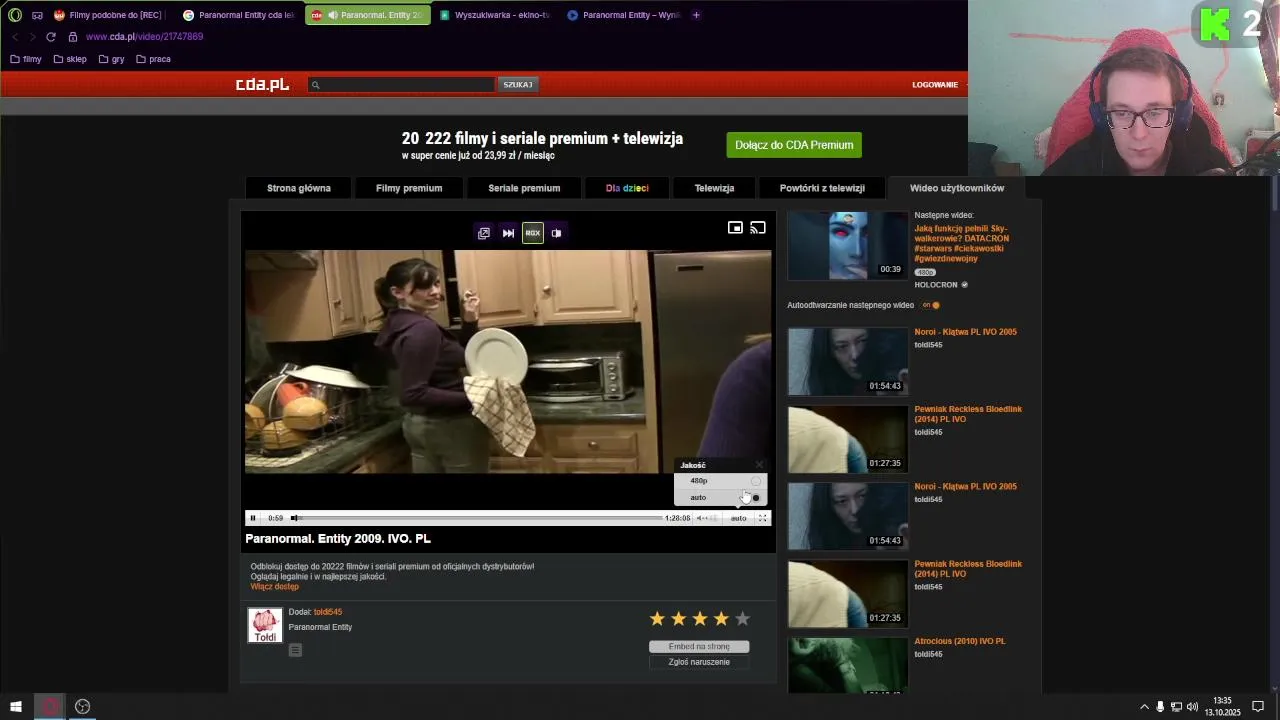Open Seriale premium tab

coord(524,188)
